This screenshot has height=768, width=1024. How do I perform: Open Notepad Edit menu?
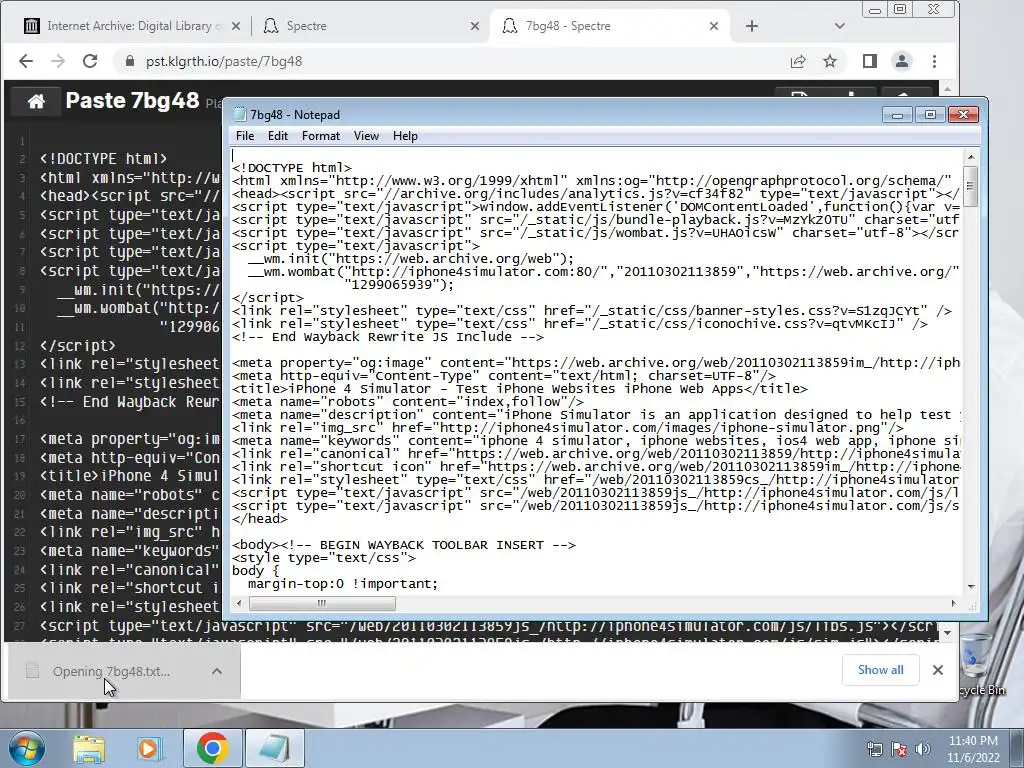(278, 136)
